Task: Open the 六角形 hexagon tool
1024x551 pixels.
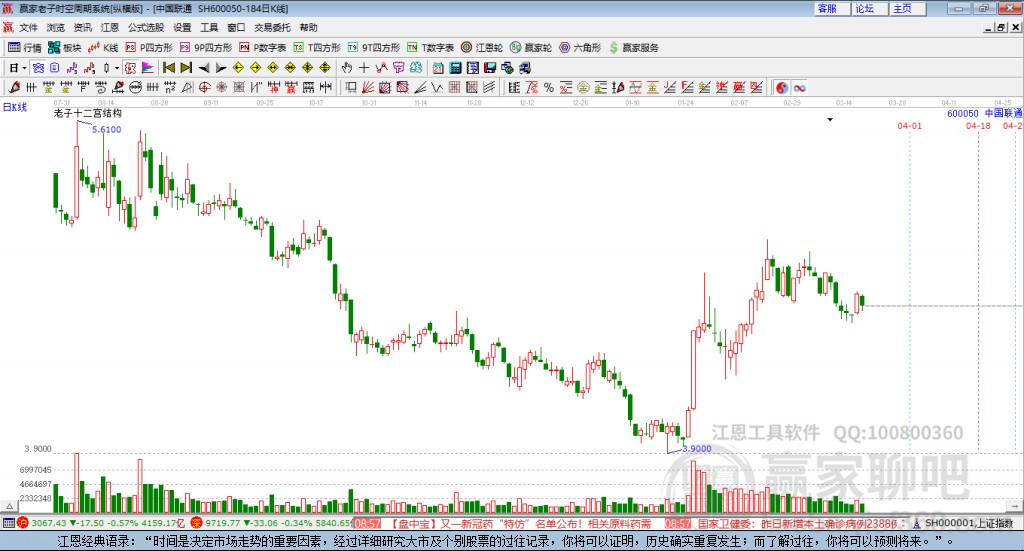Action: [580, 48]
